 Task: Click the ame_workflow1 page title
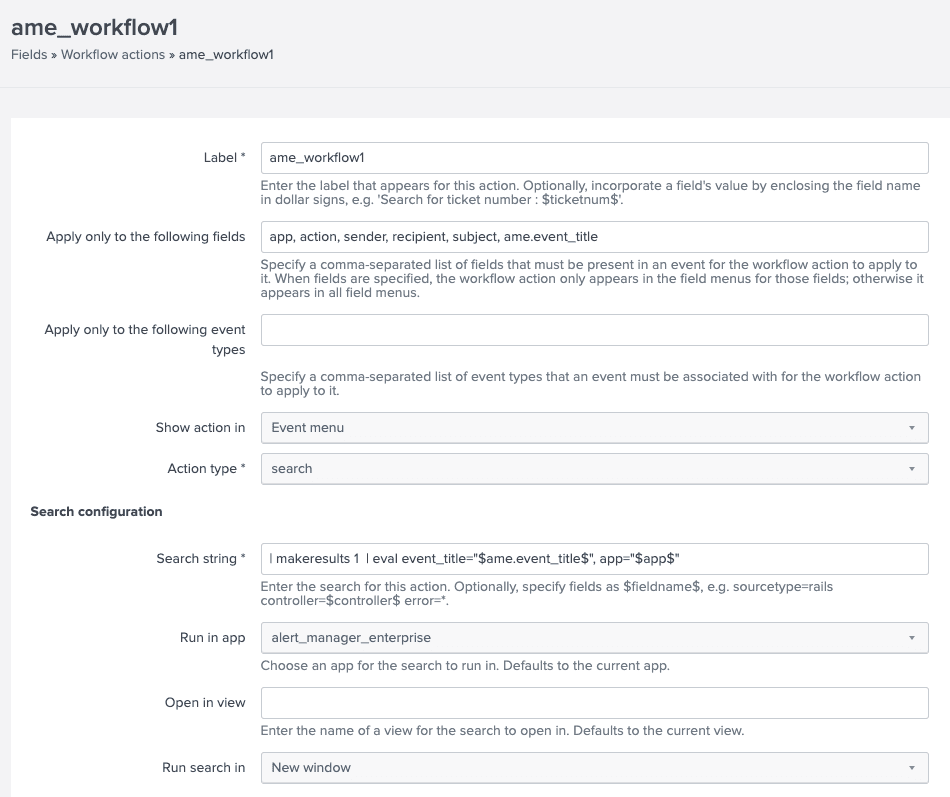coord(95,27)
